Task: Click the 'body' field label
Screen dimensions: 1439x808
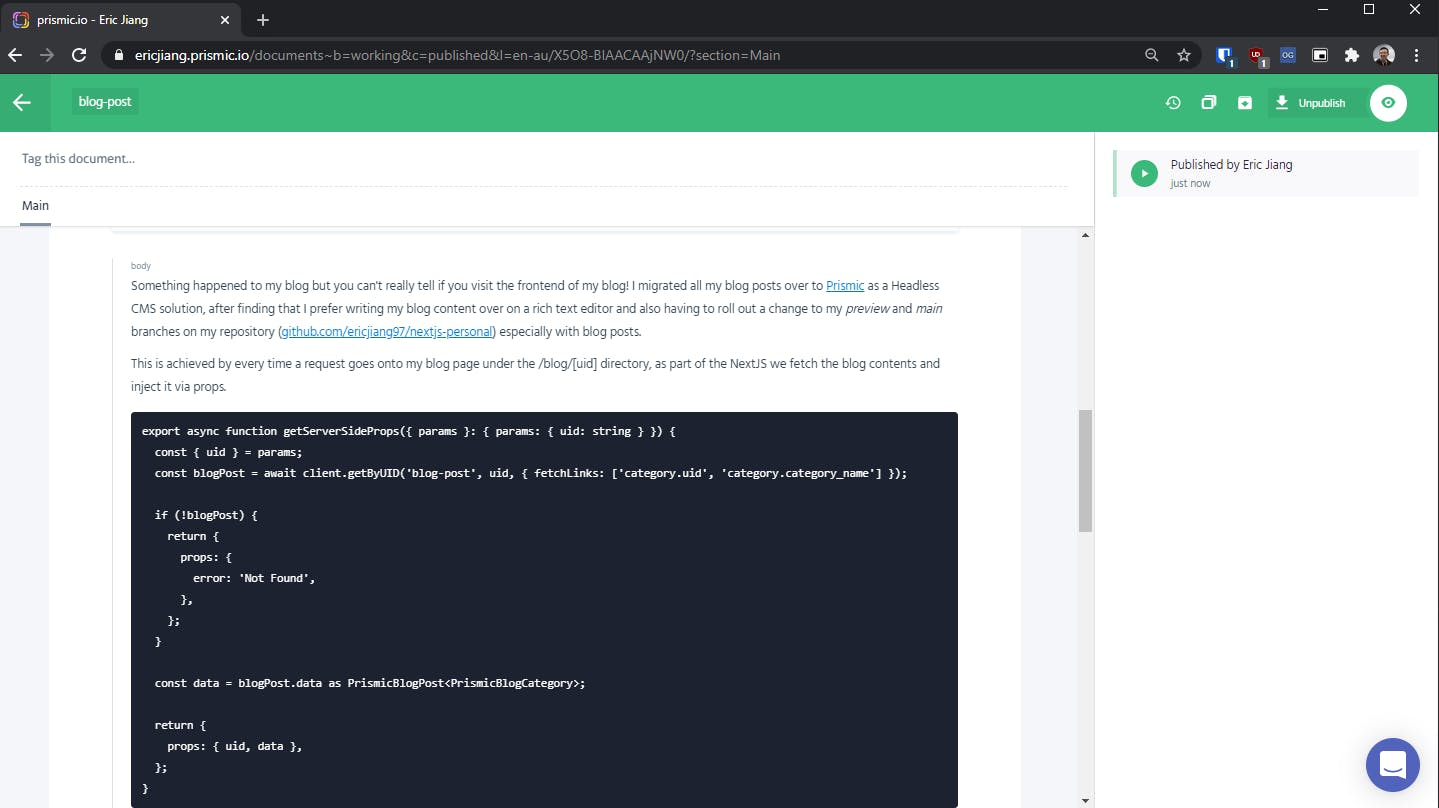Action: click(141, 266)
